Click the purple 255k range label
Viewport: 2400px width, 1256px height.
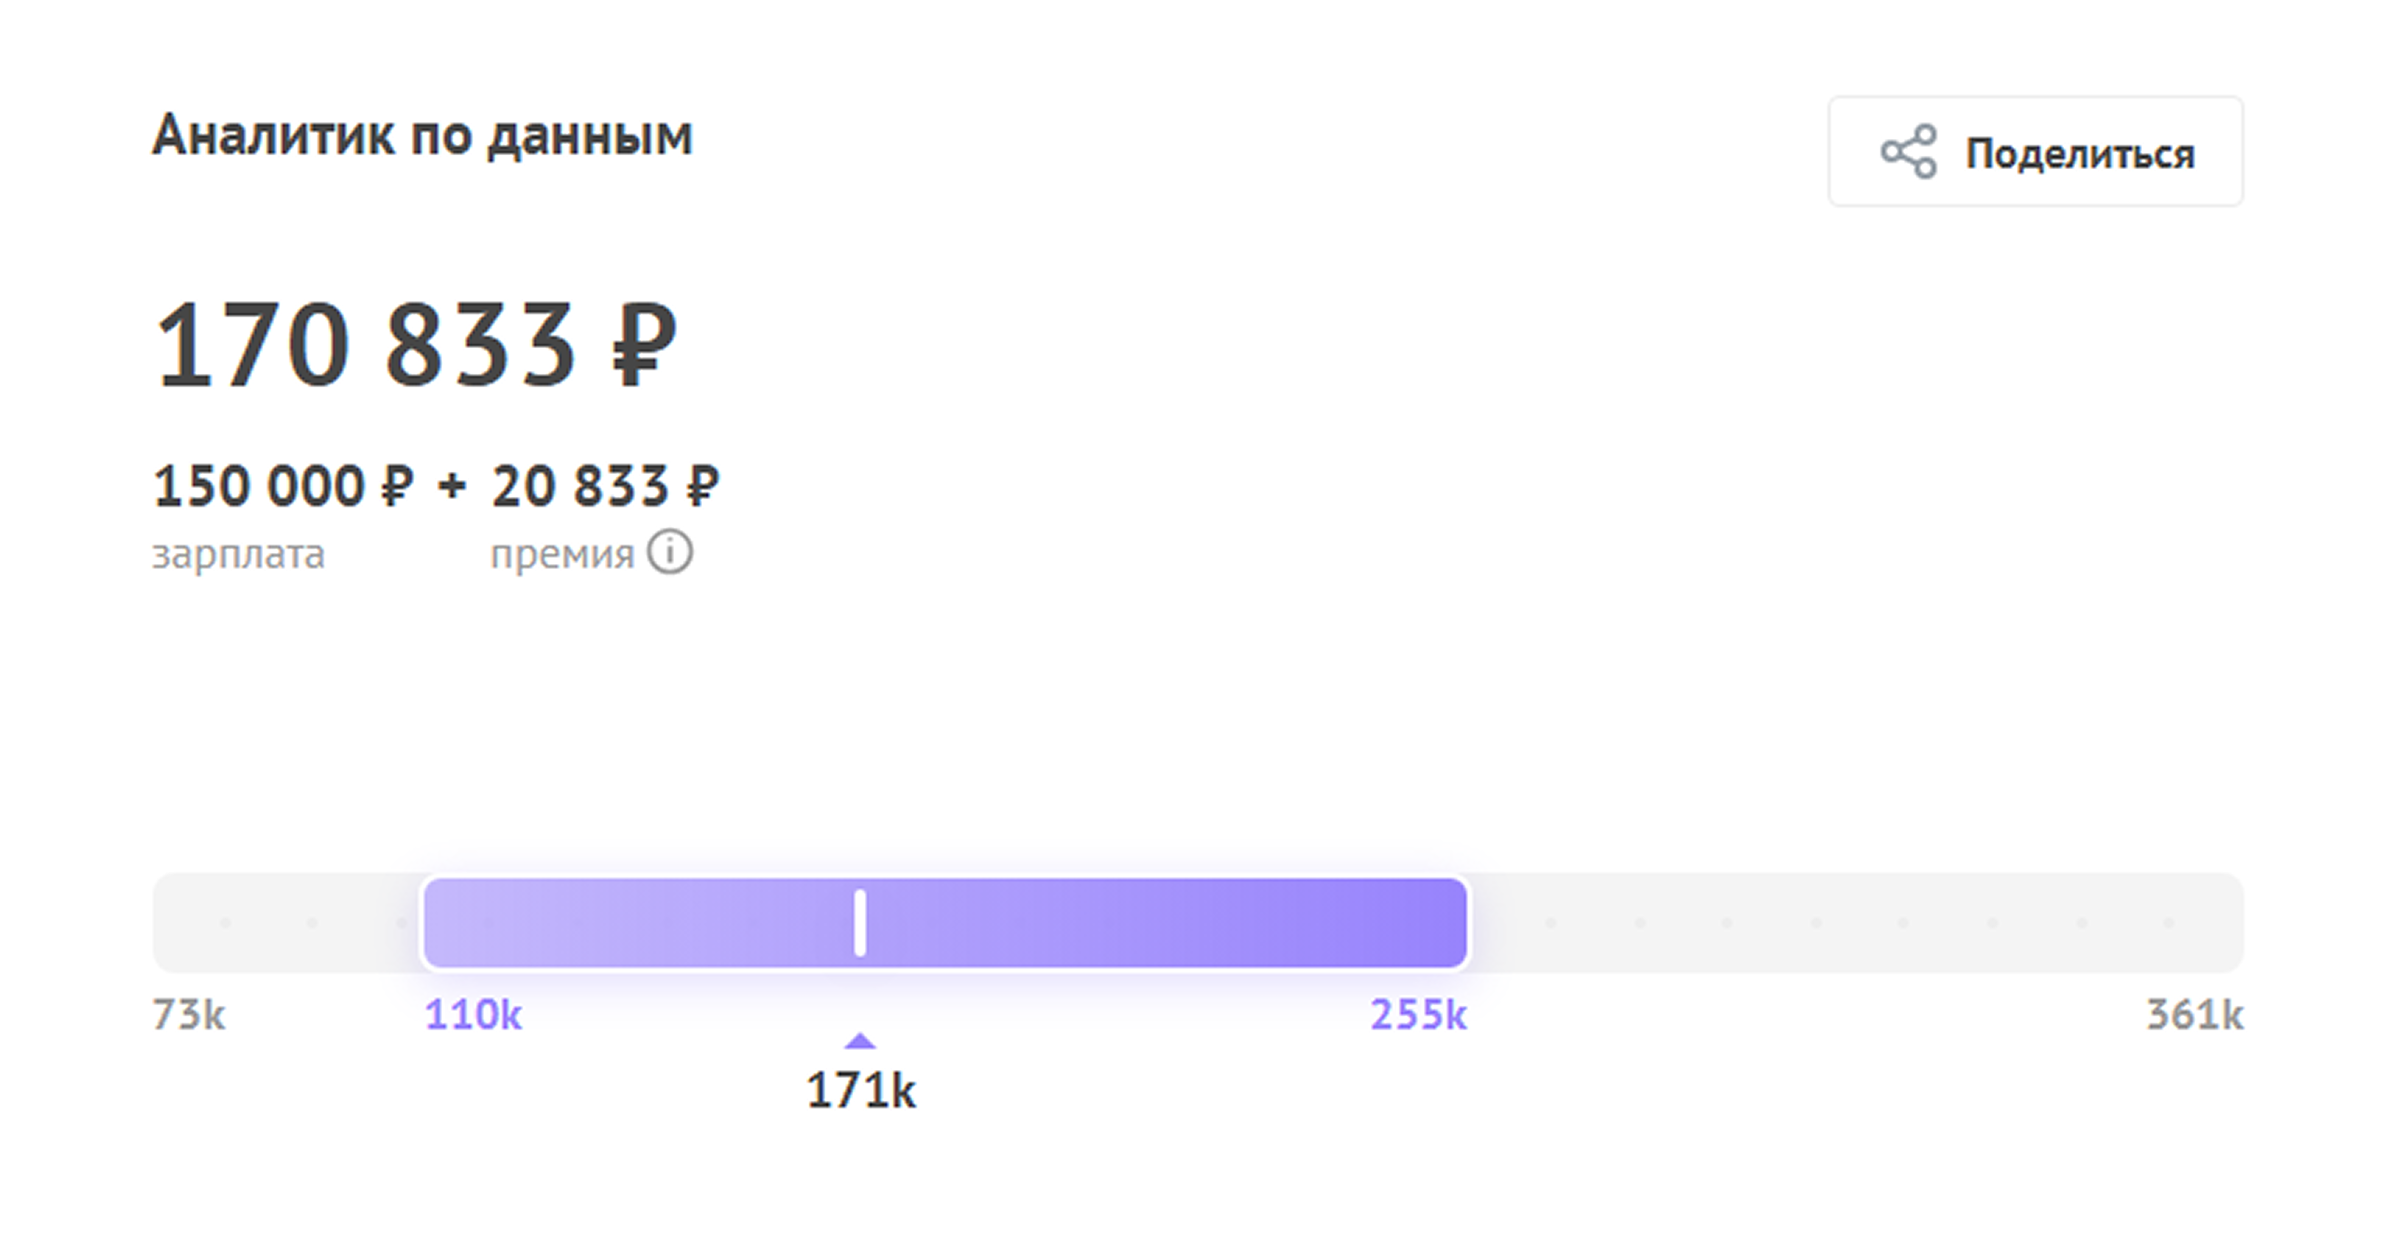click(x=1418, y=1015)
